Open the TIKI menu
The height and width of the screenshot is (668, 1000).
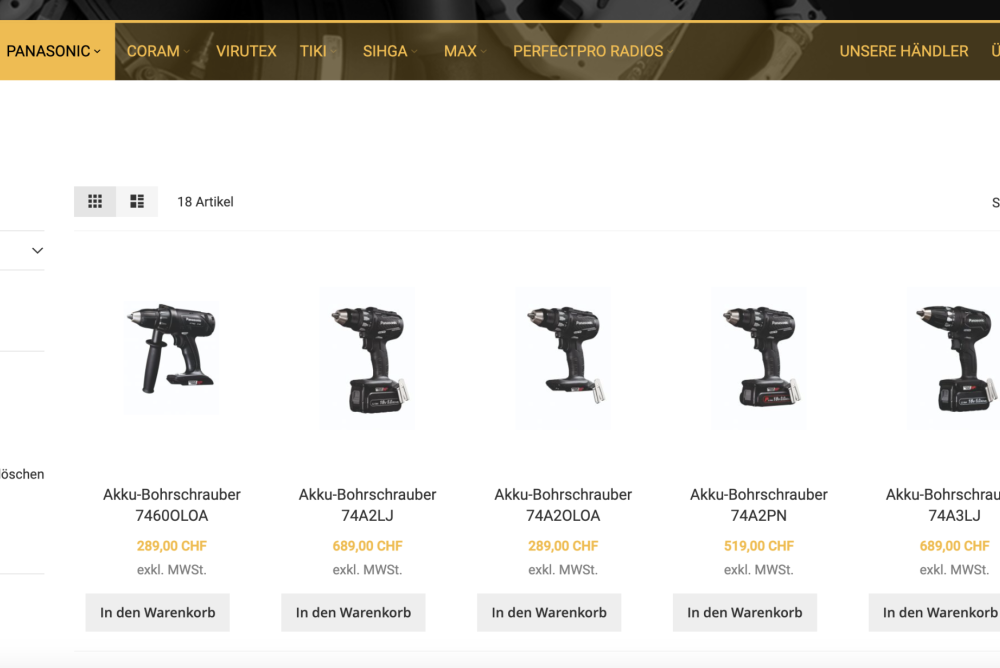pyautogui.click(x=318, y=51)
